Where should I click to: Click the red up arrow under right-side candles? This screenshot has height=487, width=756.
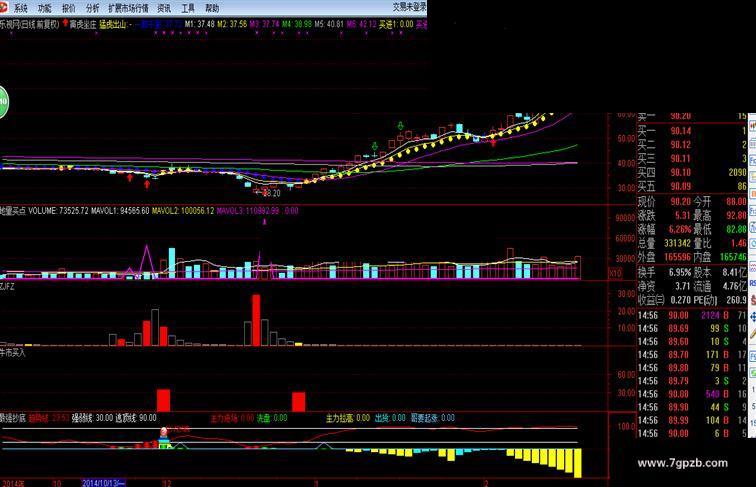point(493,143)
